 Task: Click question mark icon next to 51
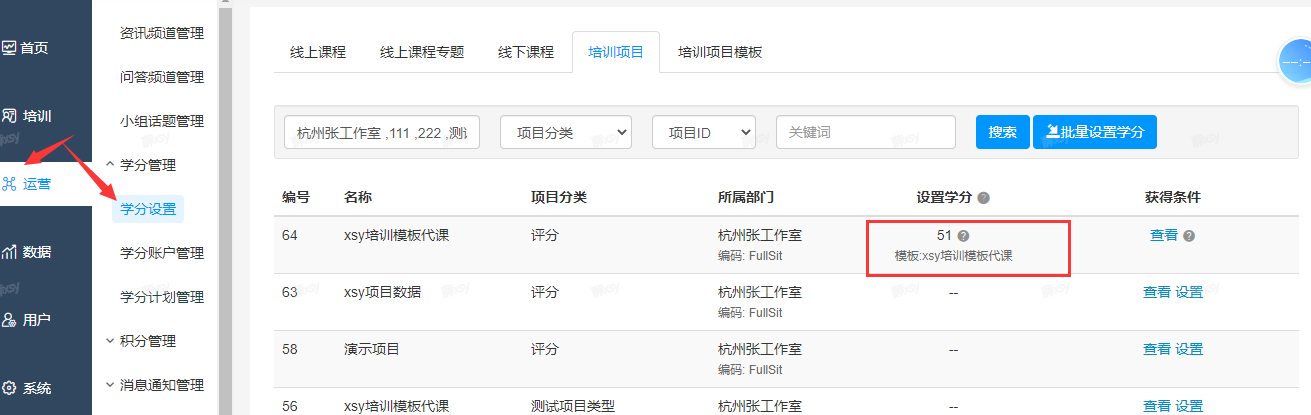(963, 236)
